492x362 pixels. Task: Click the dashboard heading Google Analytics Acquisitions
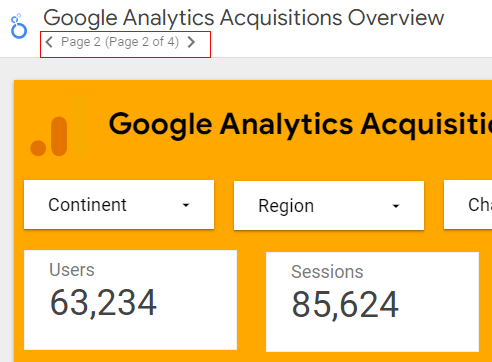300,125
